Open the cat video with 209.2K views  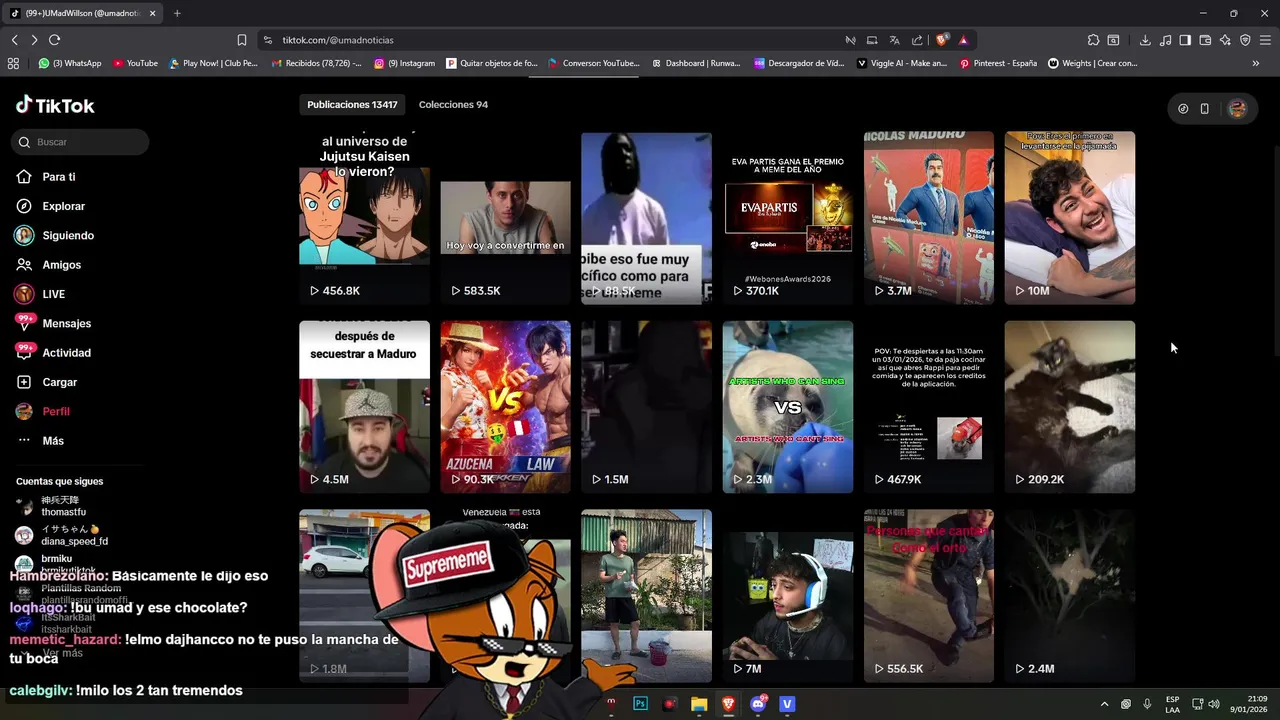point(1070,407)
